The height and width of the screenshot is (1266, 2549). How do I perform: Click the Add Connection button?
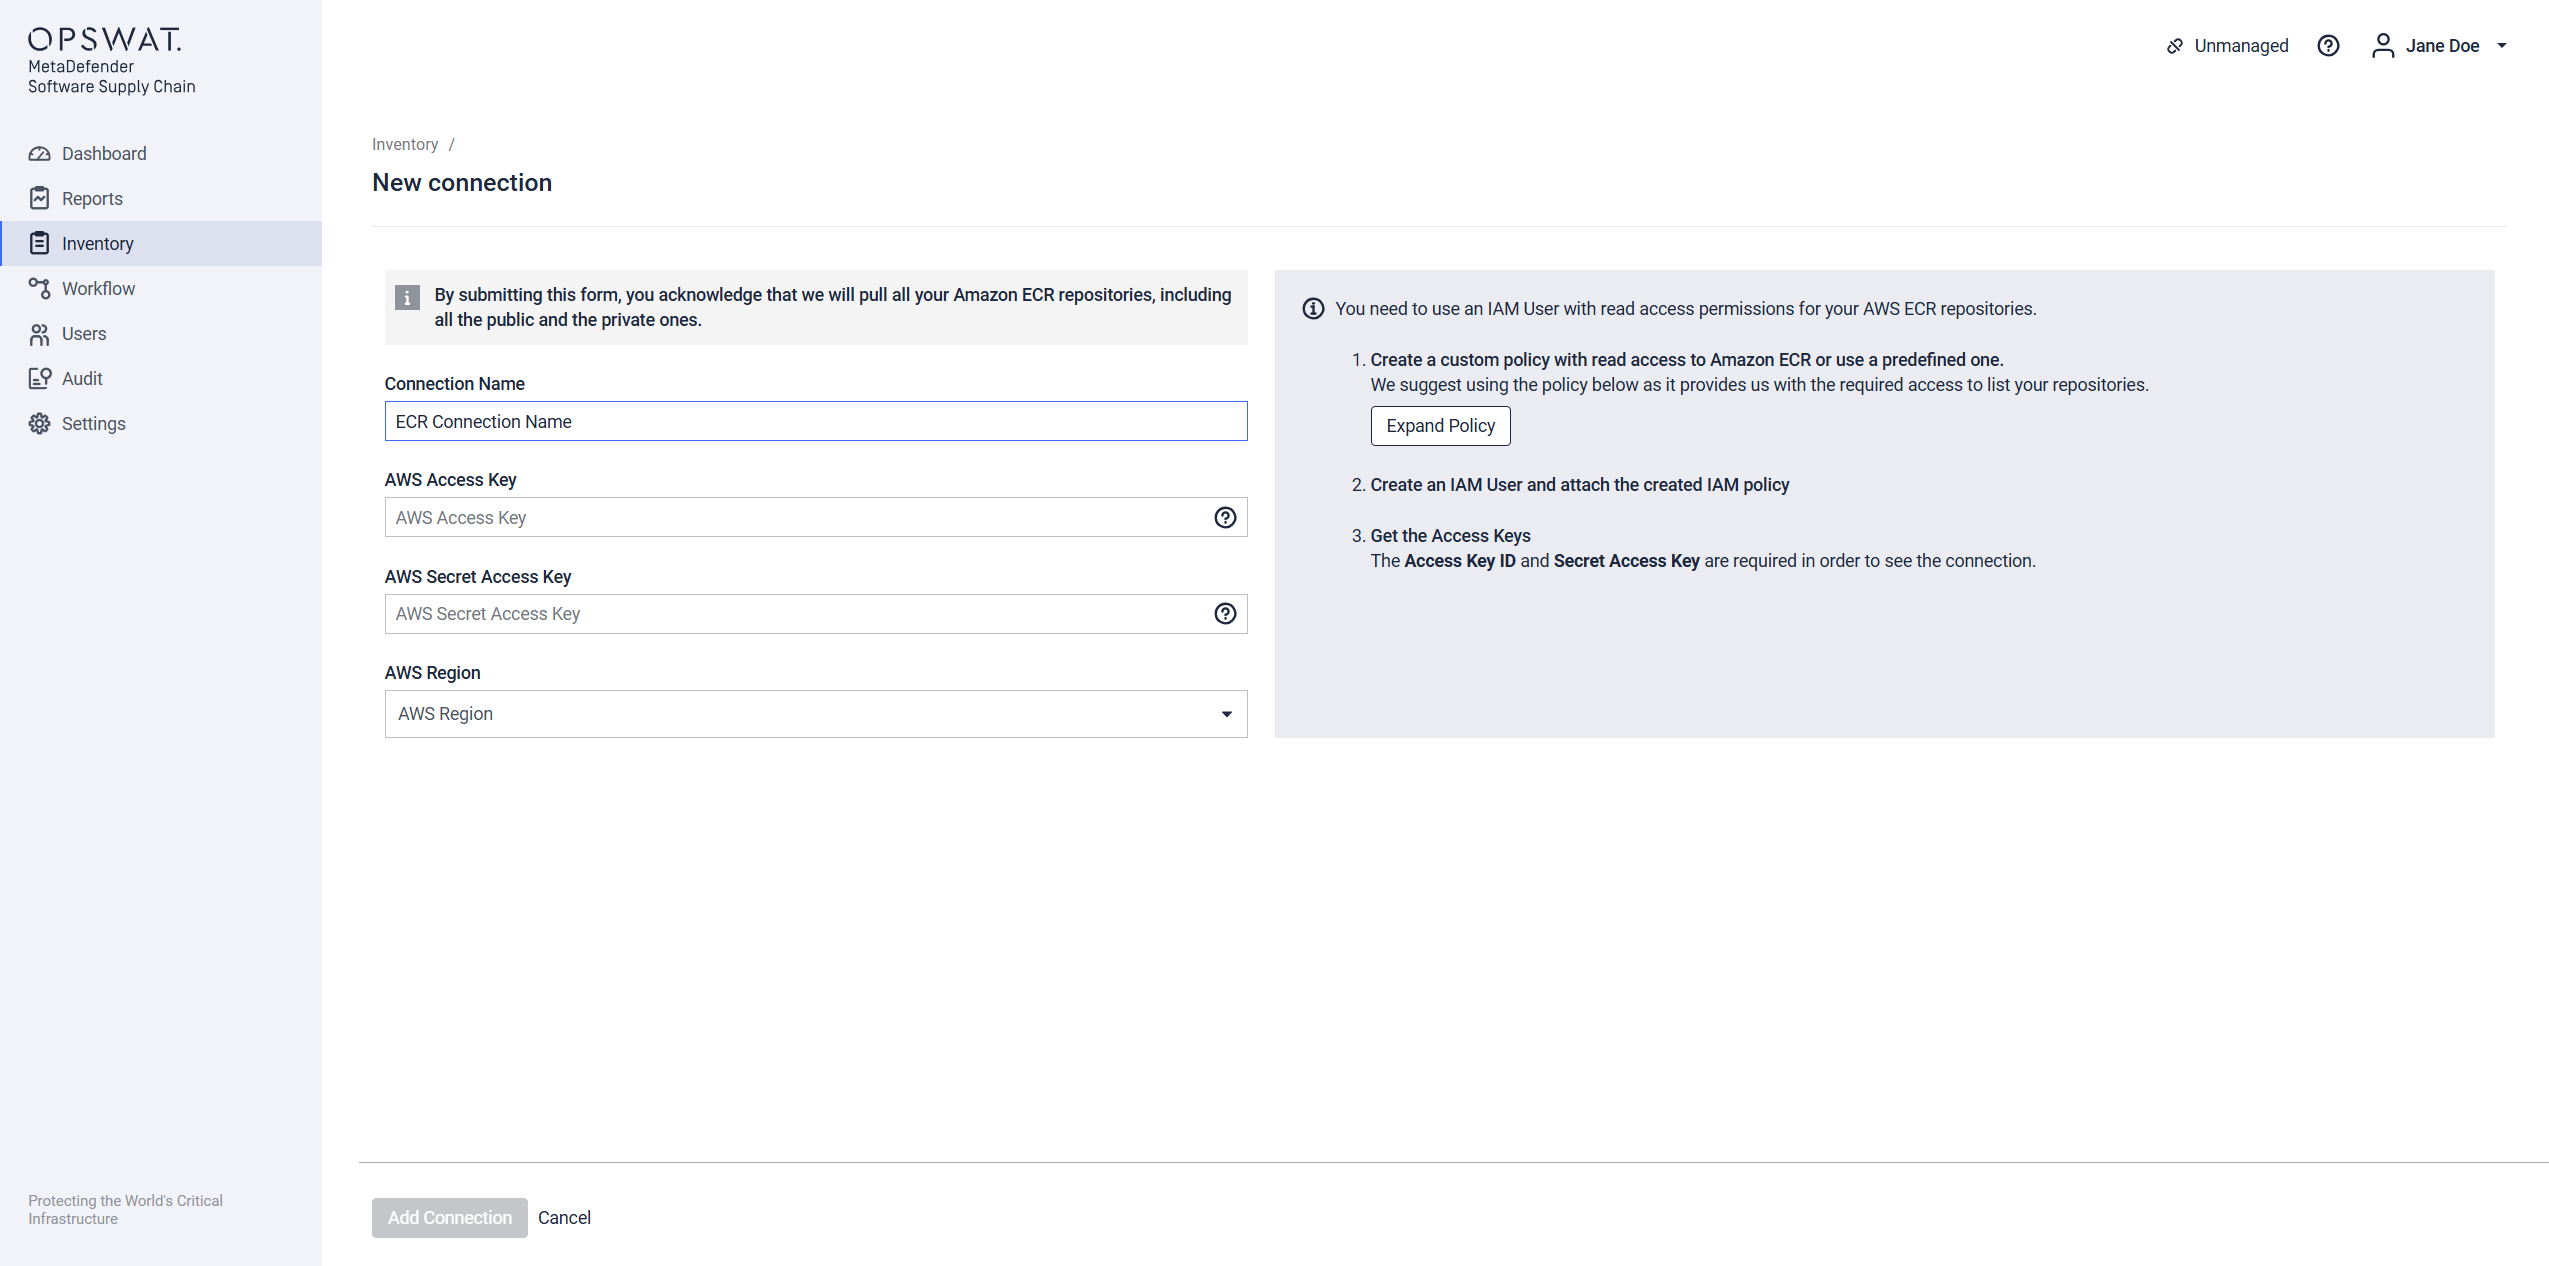(449, 1218)
